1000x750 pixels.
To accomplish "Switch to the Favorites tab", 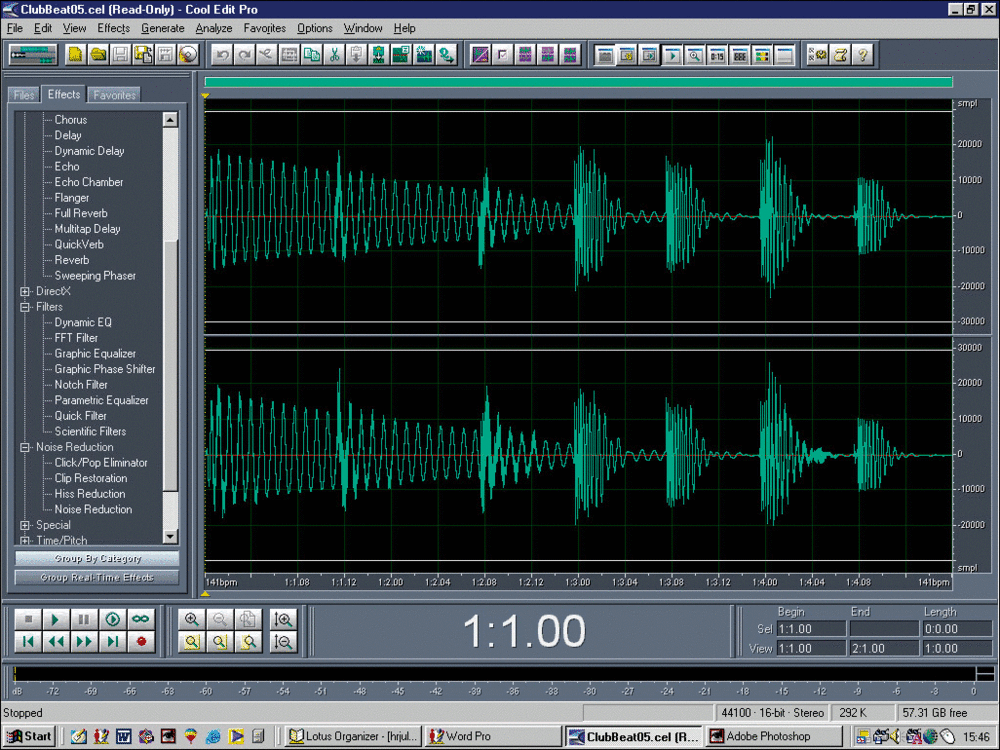I will pyautogui.click(x=114, y=96).
